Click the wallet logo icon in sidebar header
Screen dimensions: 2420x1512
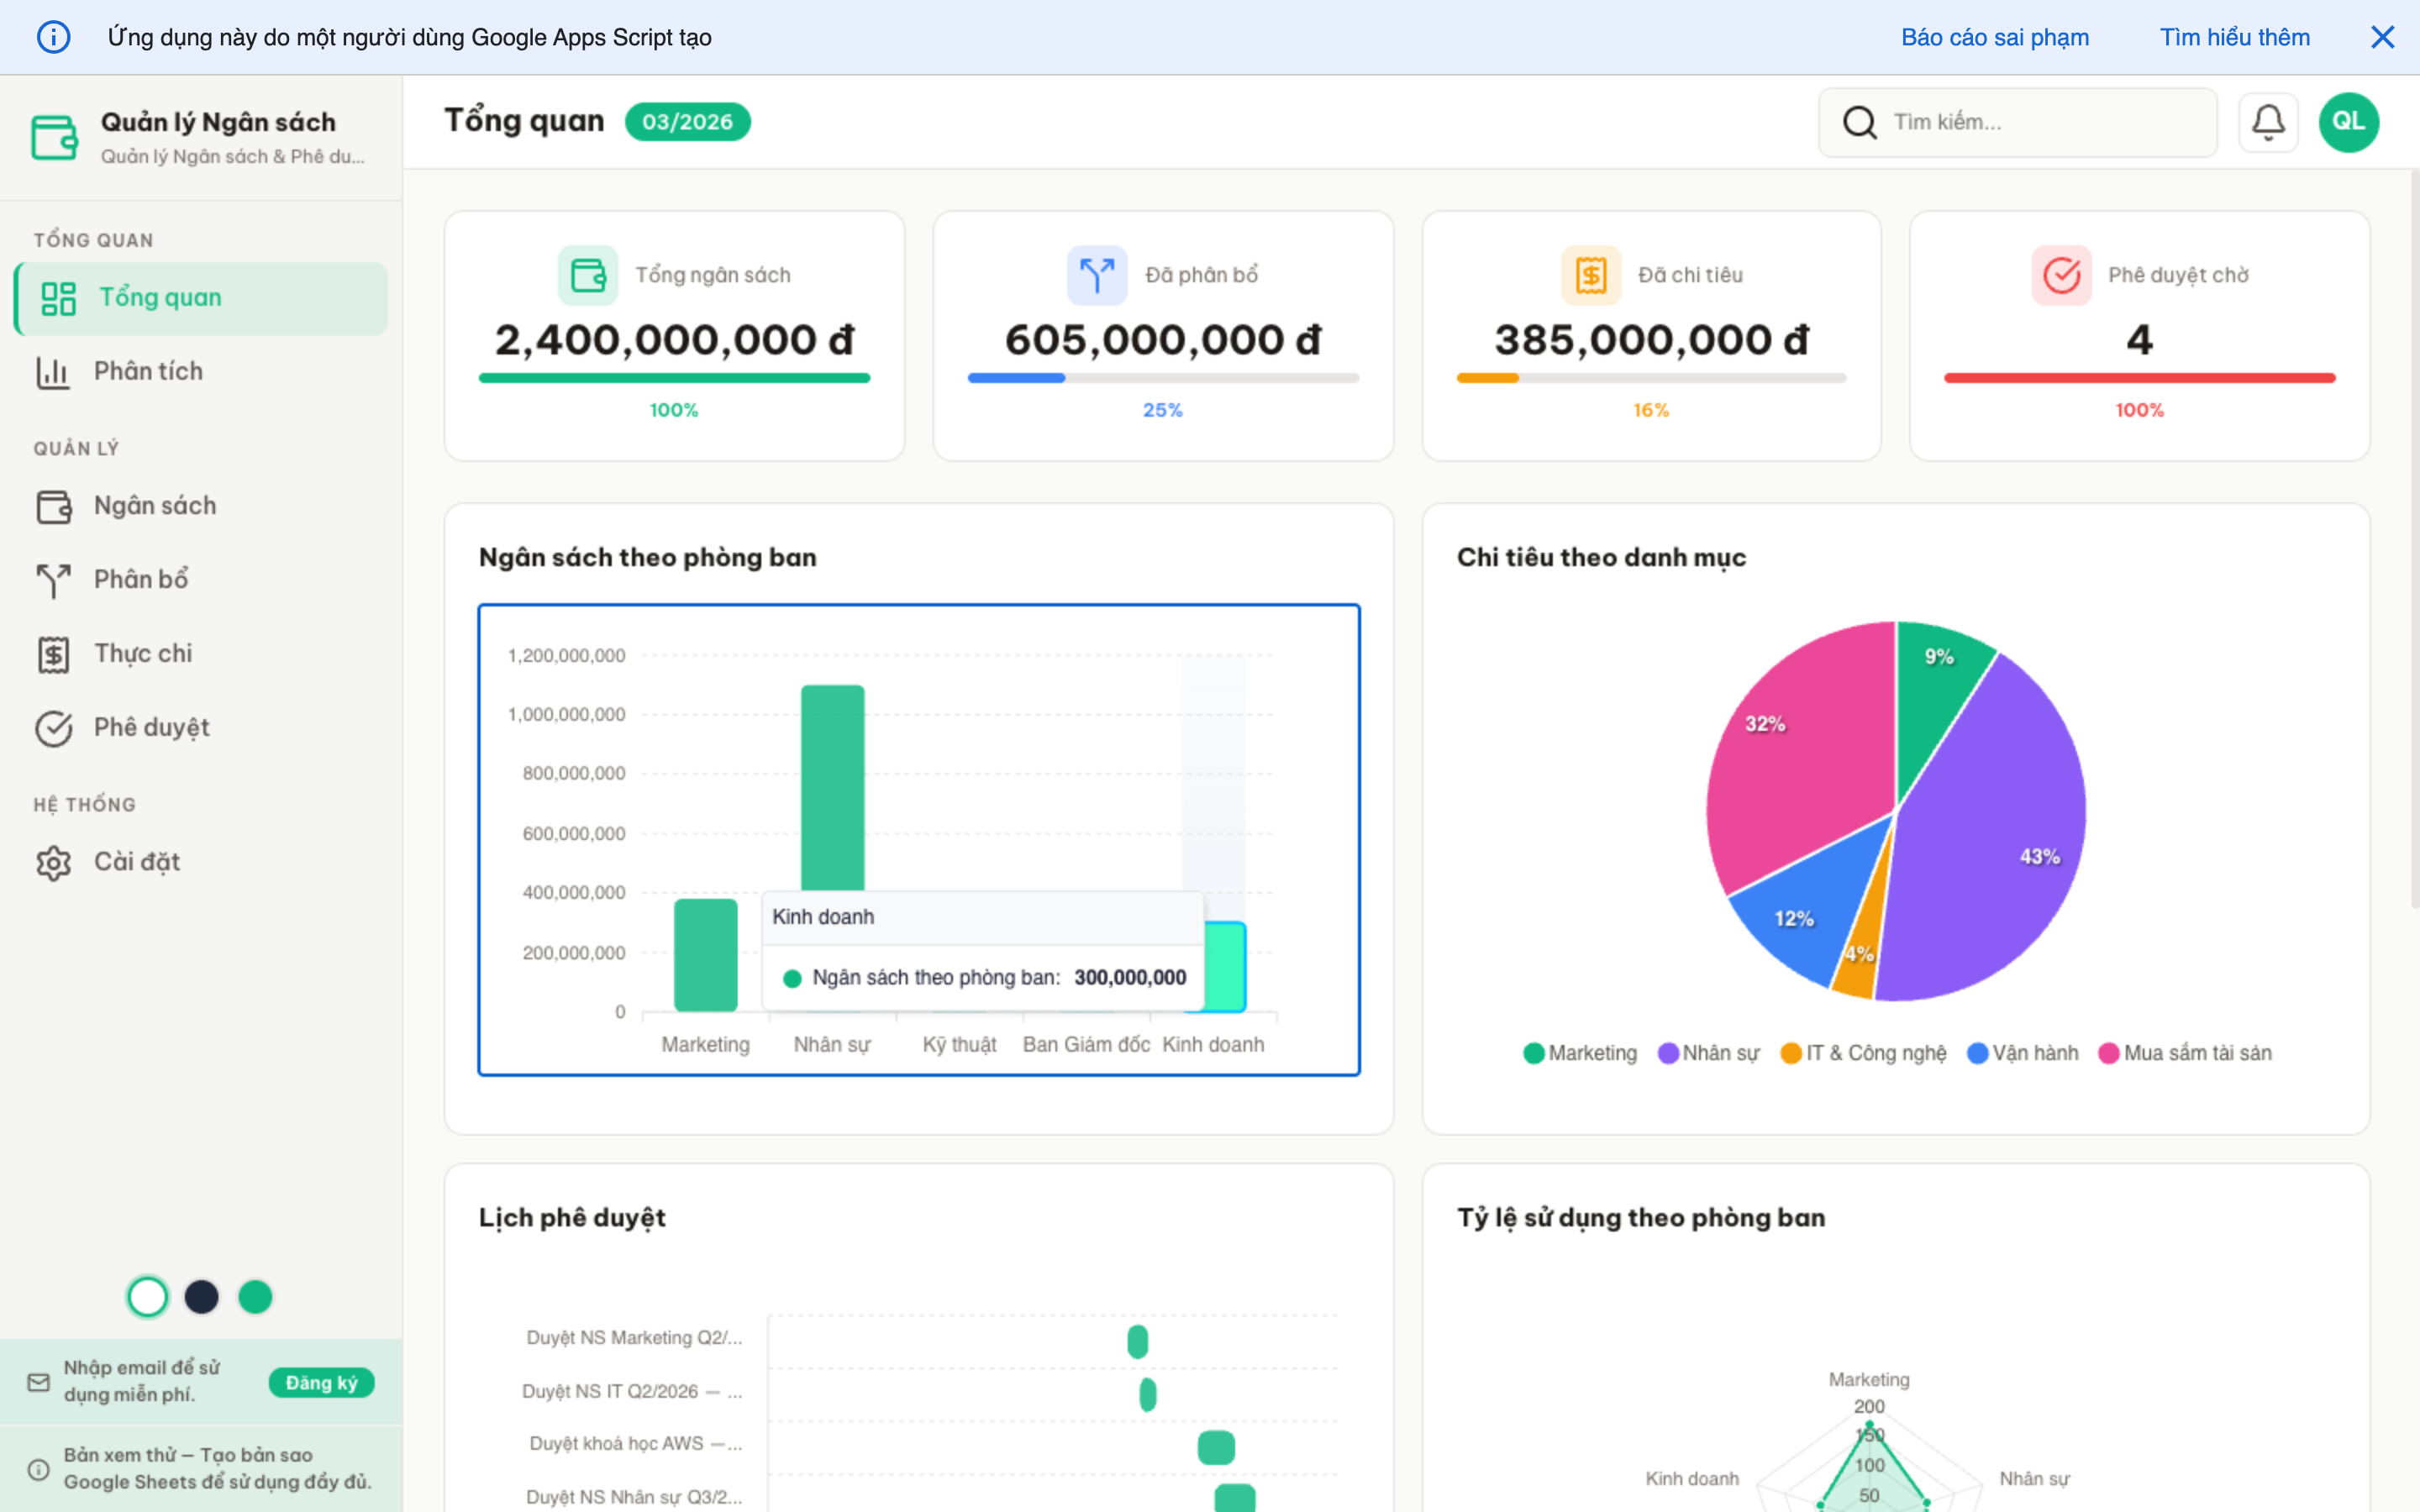click(x=54, y=137)
